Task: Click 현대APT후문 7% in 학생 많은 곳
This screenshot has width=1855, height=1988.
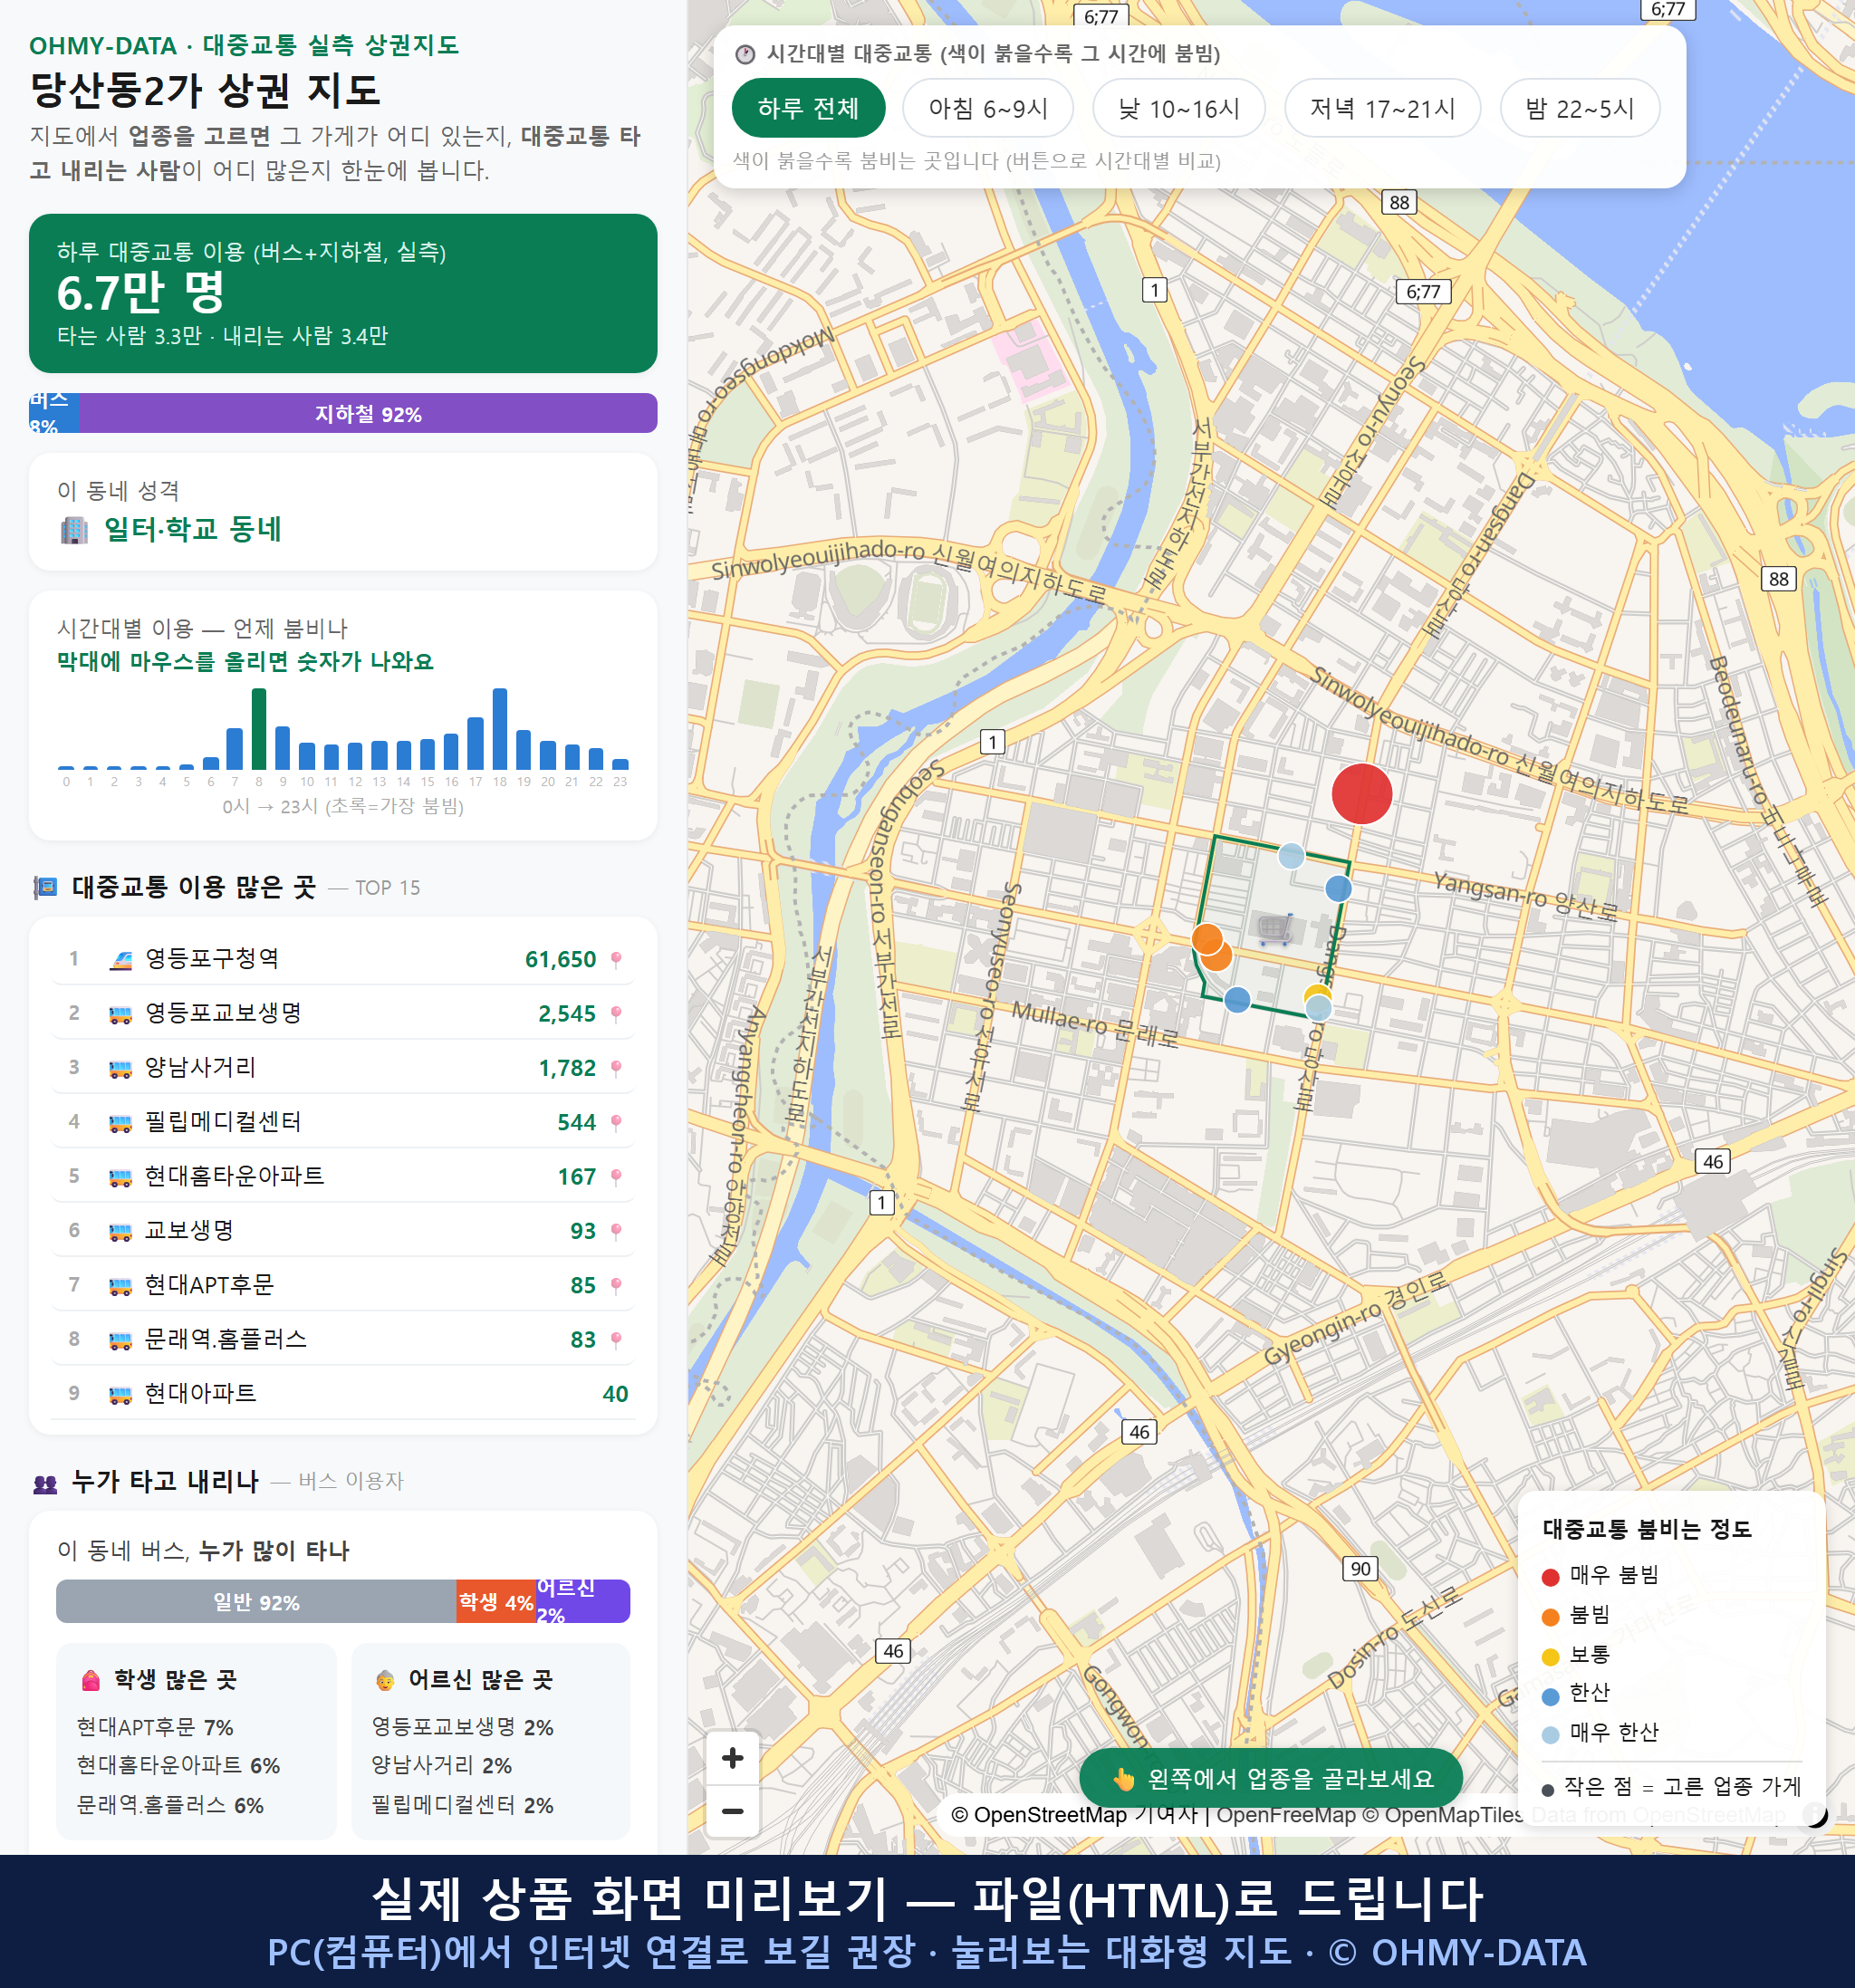Action: 155,1727
